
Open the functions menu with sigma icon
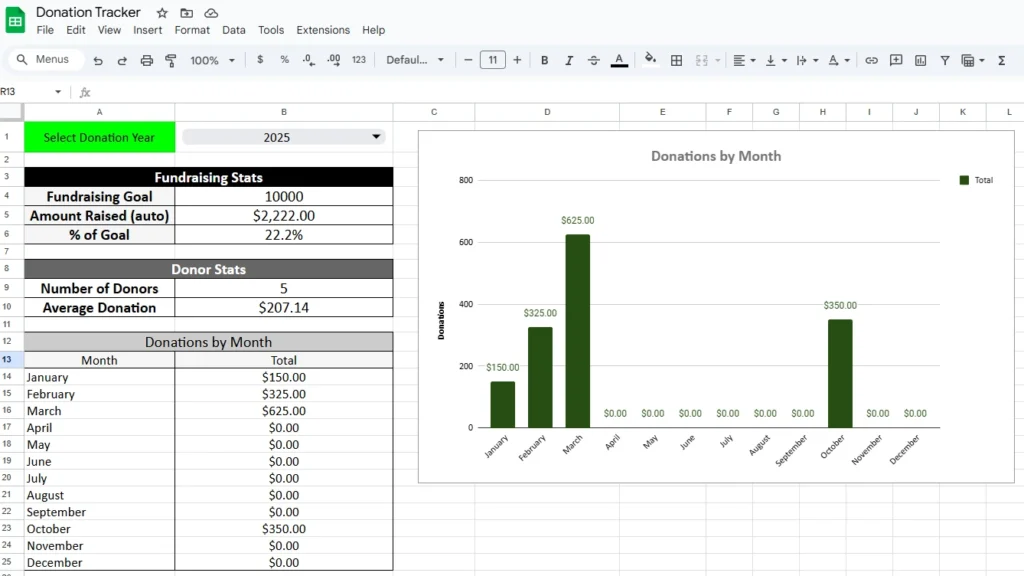(x=1003, y=60)
